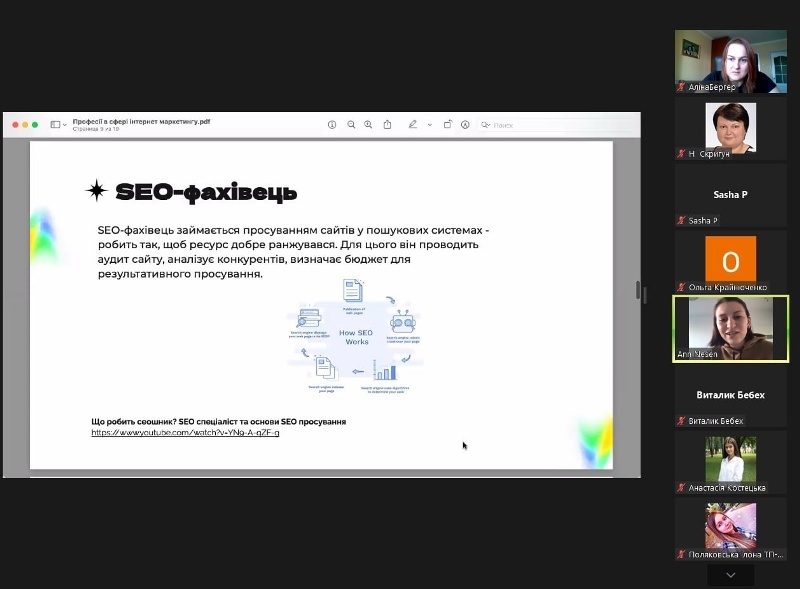Show the markup toolbar

click(465, 125)
